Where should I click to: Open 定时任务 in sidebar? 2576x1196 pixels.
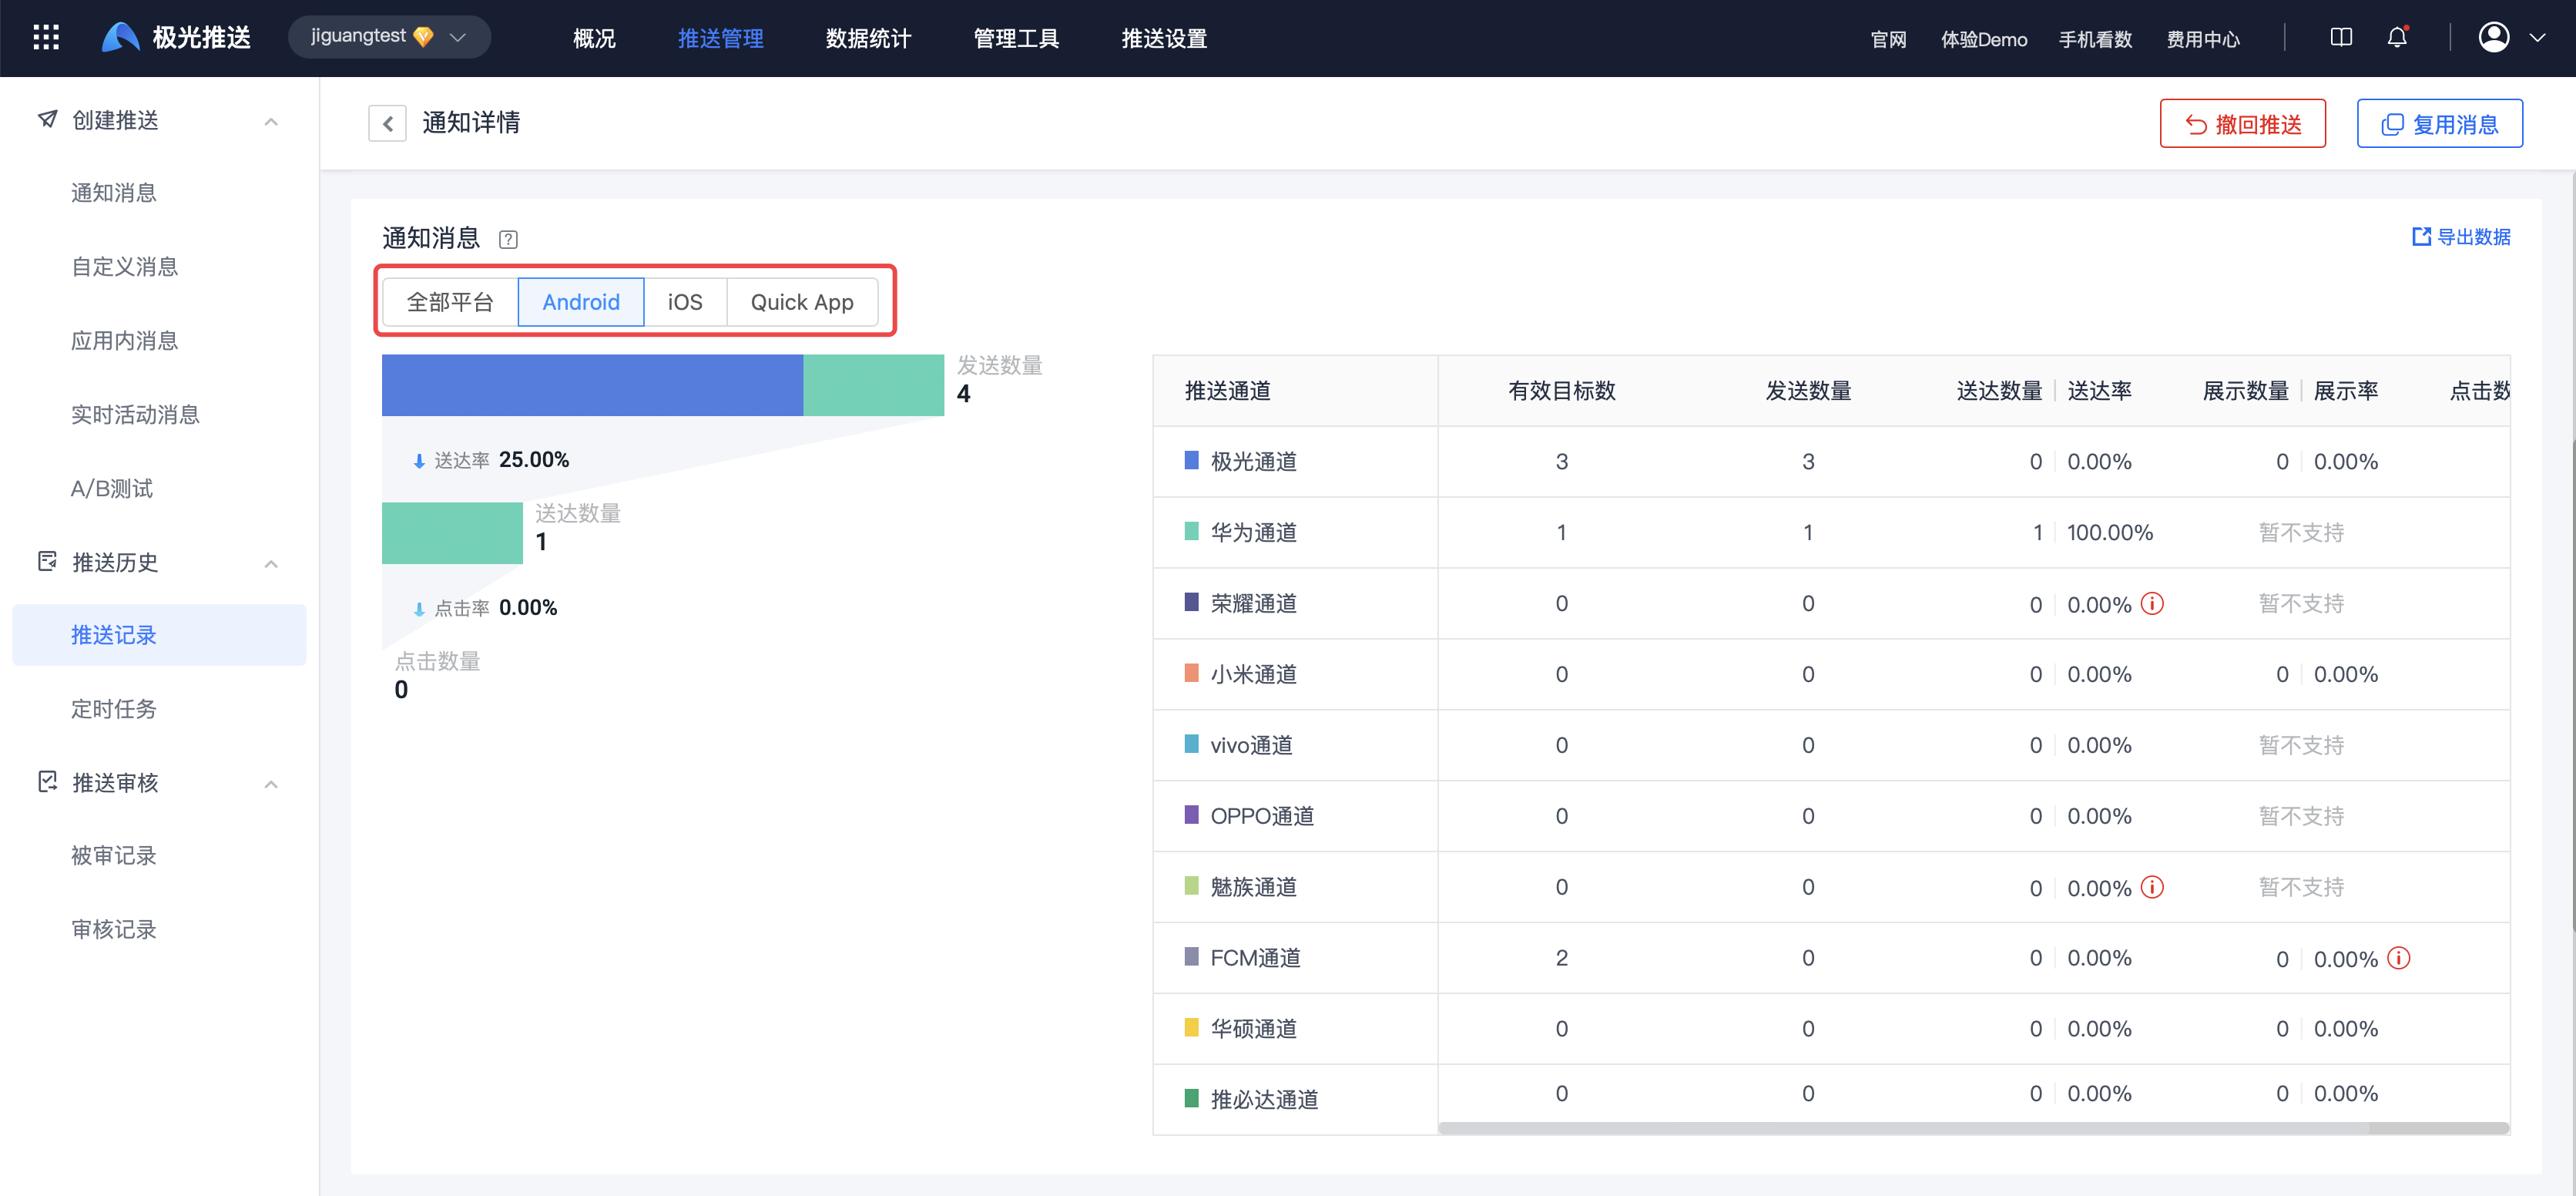pos(113,709)
